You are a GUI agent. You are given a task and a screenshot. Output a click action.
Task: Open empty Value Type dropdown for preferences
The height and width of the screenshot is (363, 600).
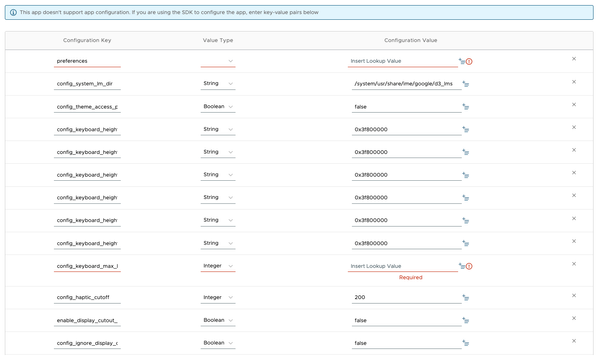click(x=218, y=61)
